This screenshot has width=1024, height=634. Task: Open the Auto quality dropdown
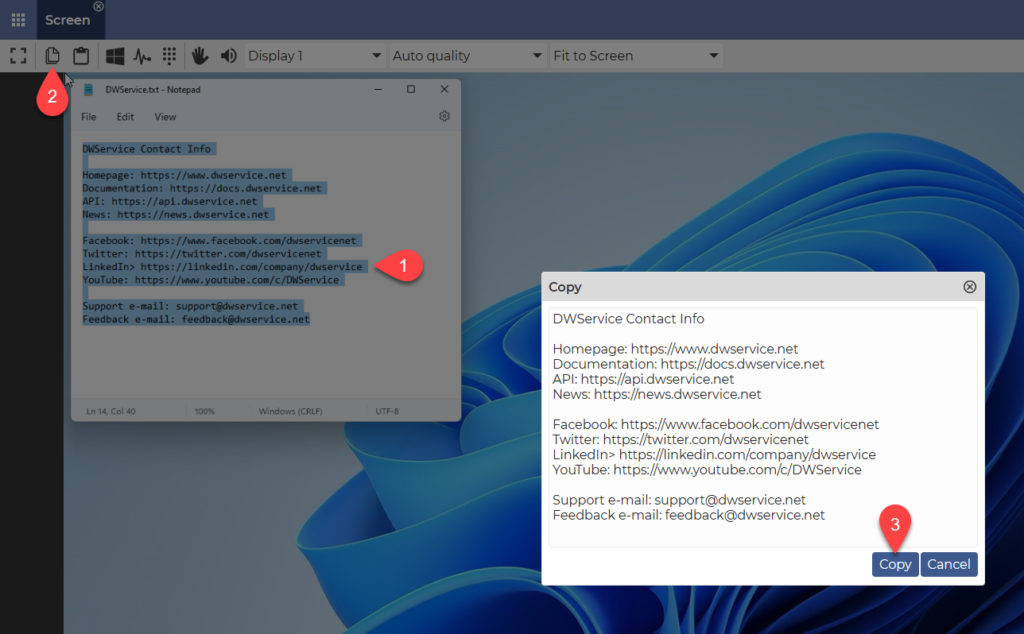pos(467,55)
